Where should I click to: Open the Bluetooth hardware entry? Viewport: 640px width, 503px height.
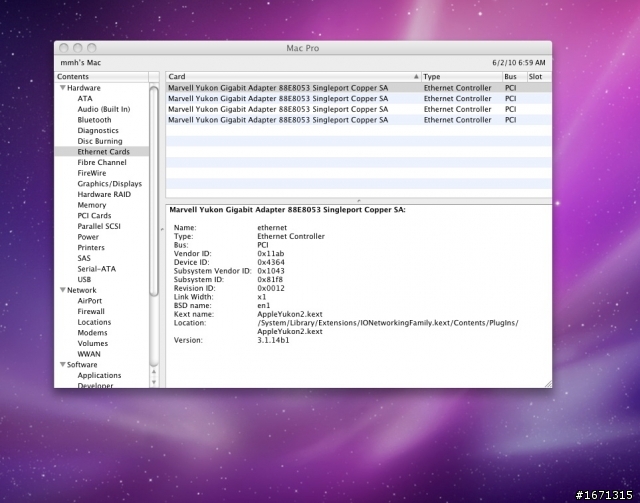tap(94, 120)
